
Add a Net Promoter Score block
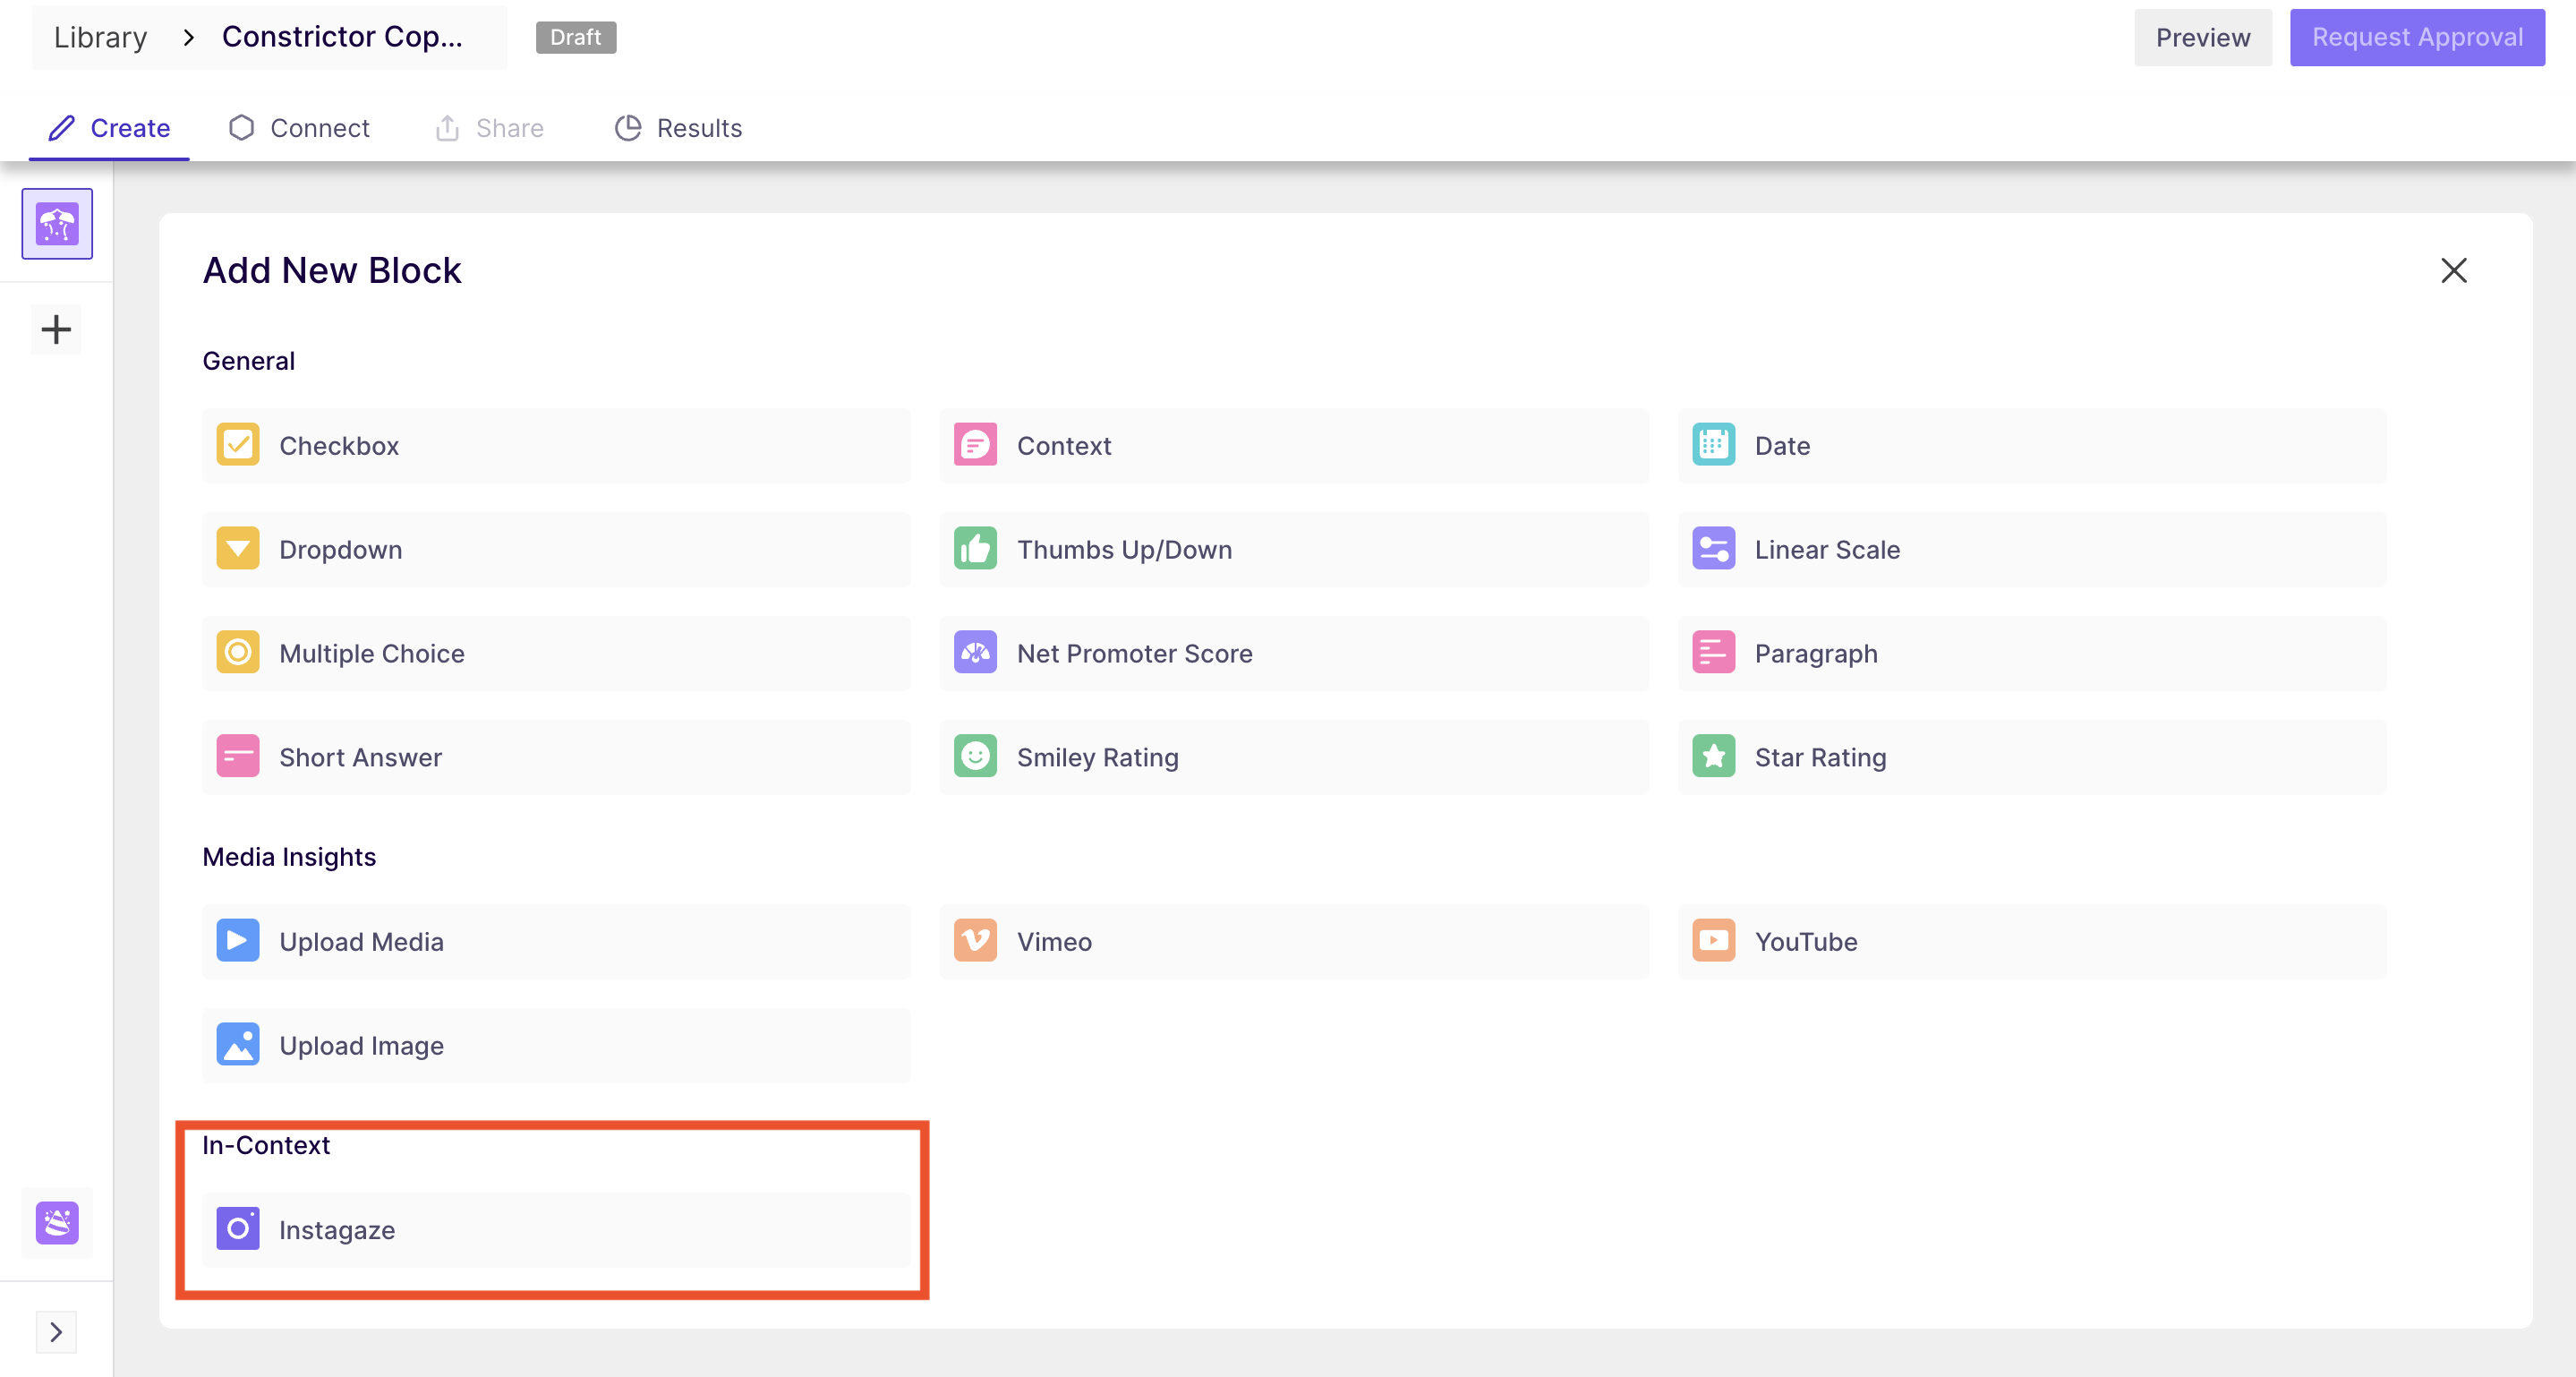(x=1294, y=654)
